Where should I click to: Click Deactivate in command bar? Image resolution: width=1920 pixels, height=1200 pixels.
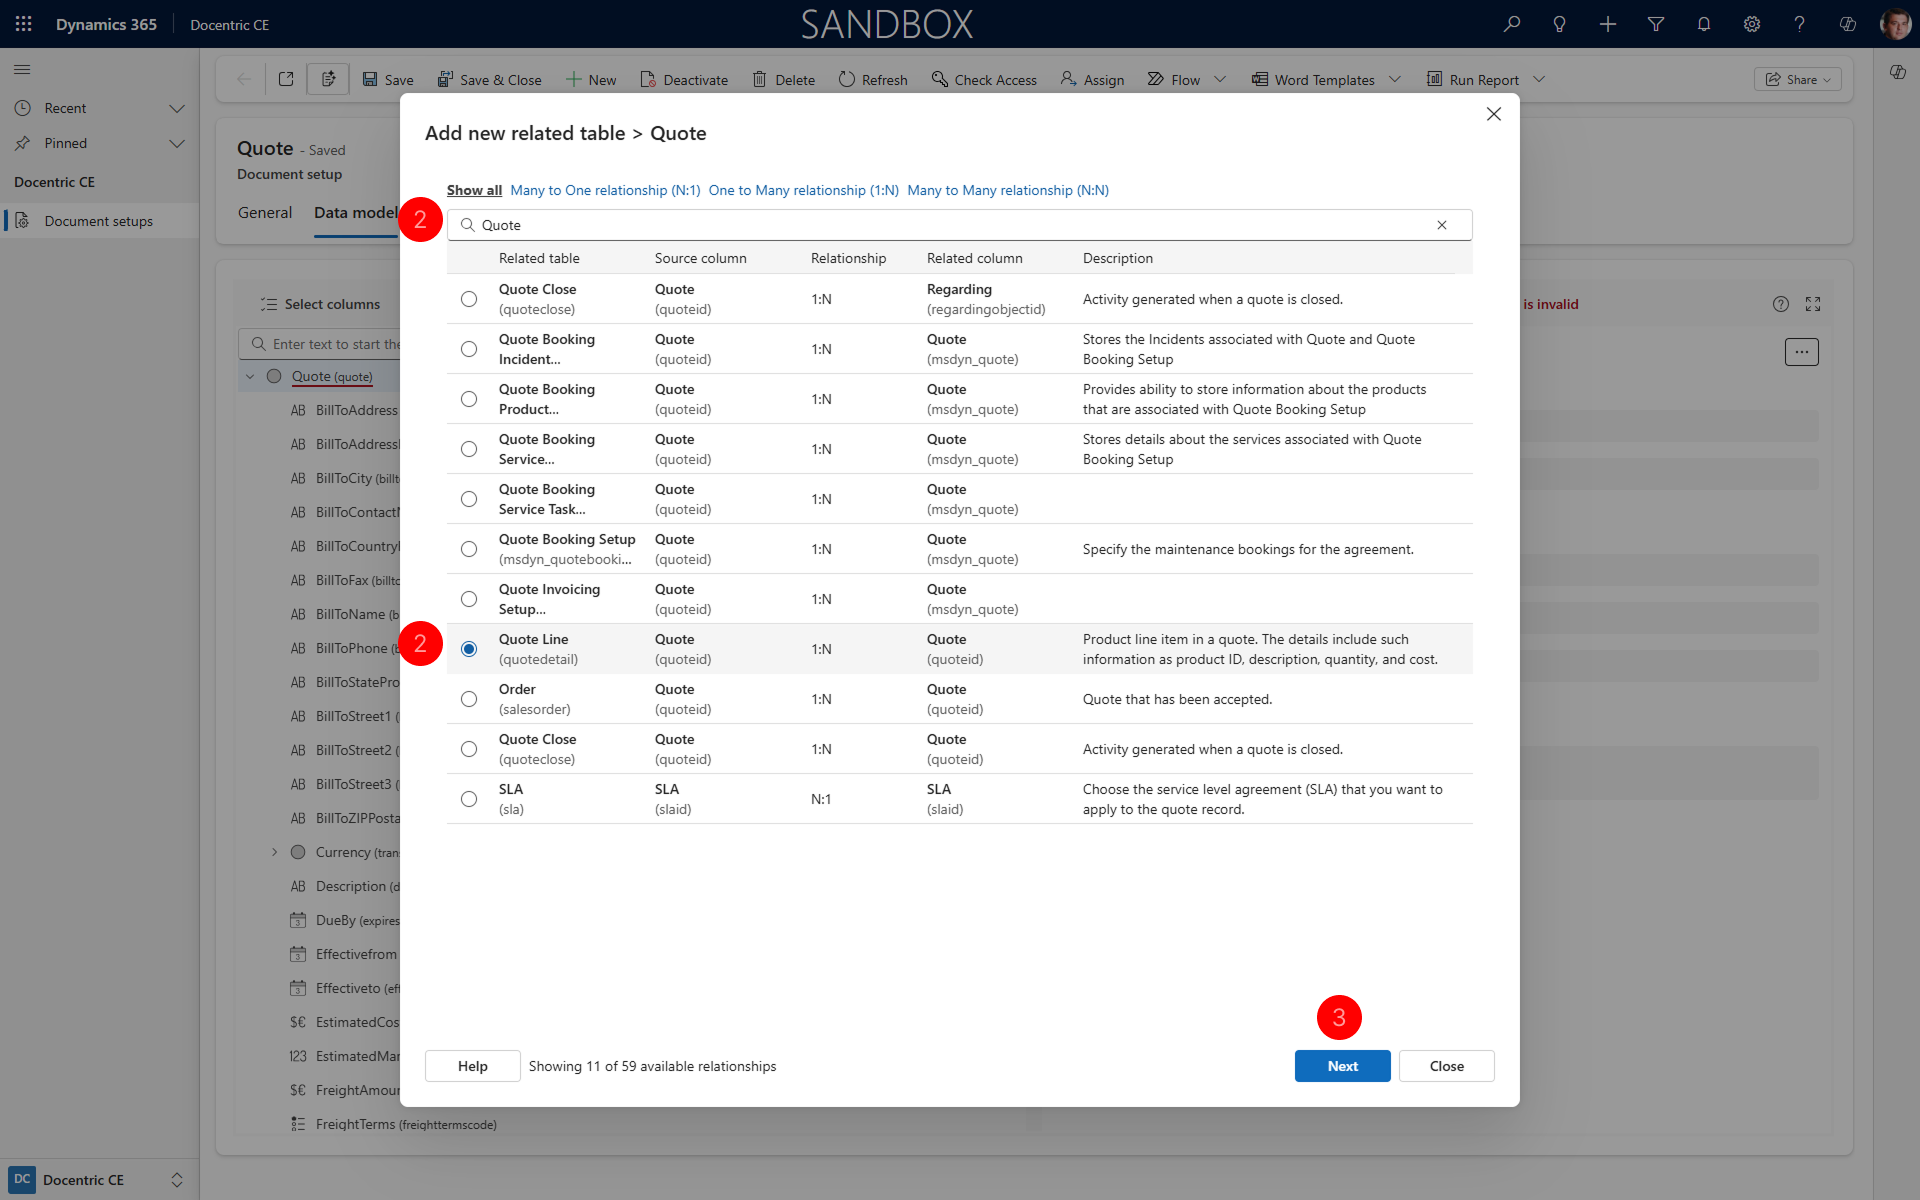coord(684,79)
